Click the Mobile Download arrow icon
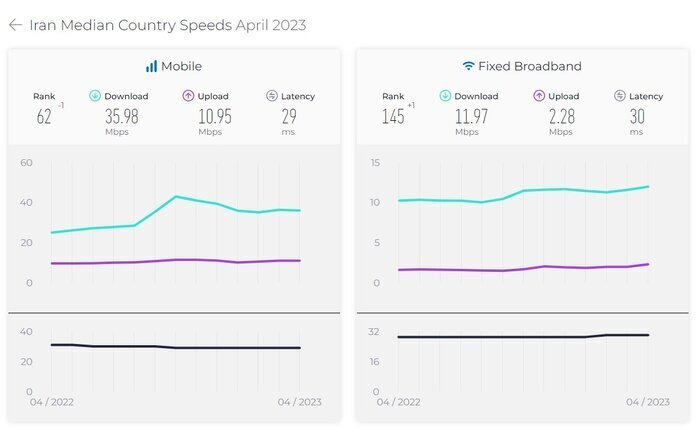 pos(95,96)
